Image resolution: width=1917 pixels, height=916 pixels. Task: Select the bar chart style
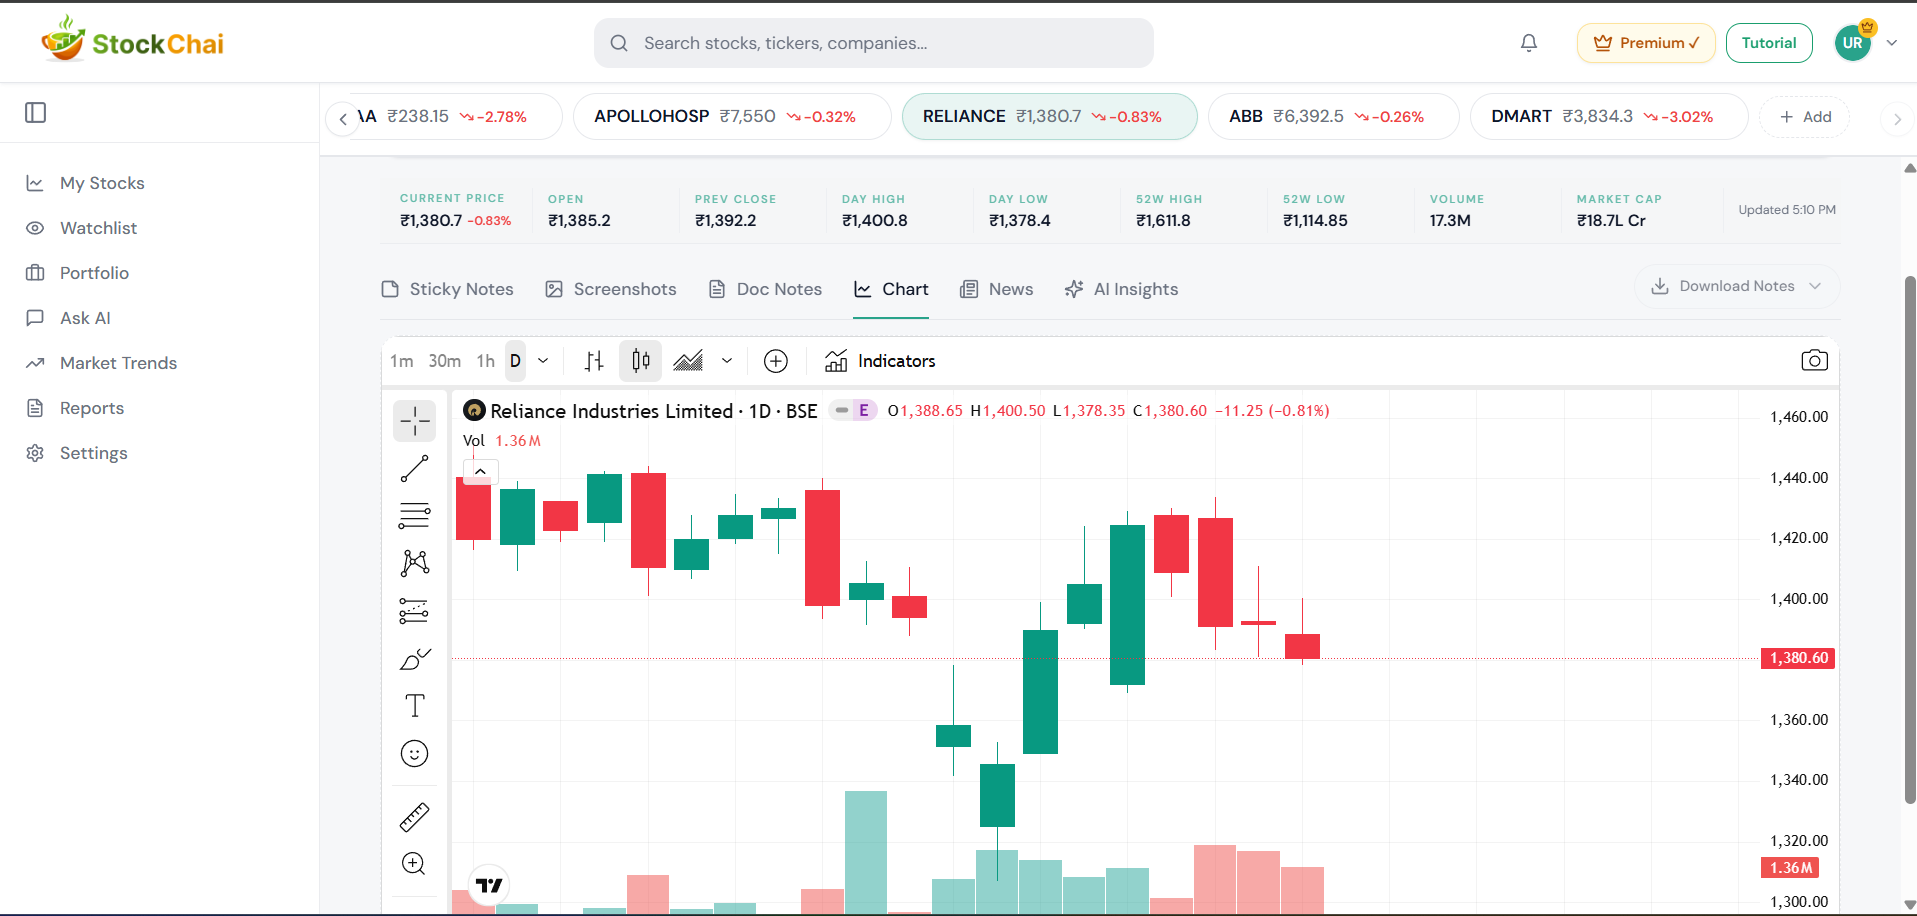[594, 360]
